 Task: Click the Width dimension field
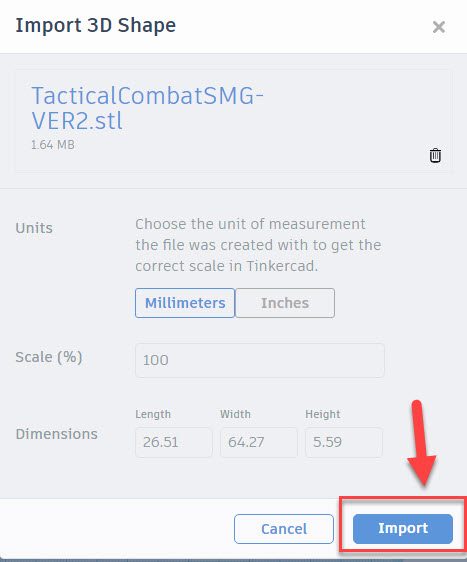coord(259,442)
